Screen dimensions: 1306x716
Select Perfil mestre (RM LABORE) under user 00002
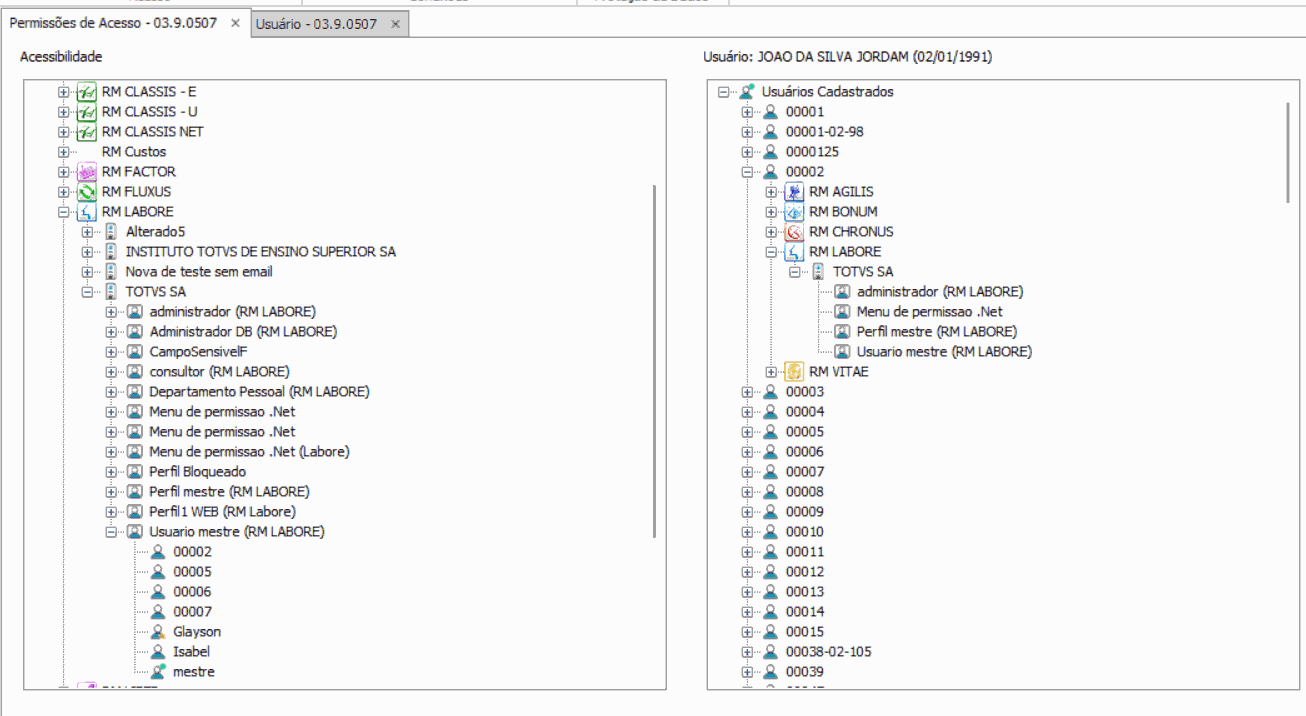tap(937, 332)
